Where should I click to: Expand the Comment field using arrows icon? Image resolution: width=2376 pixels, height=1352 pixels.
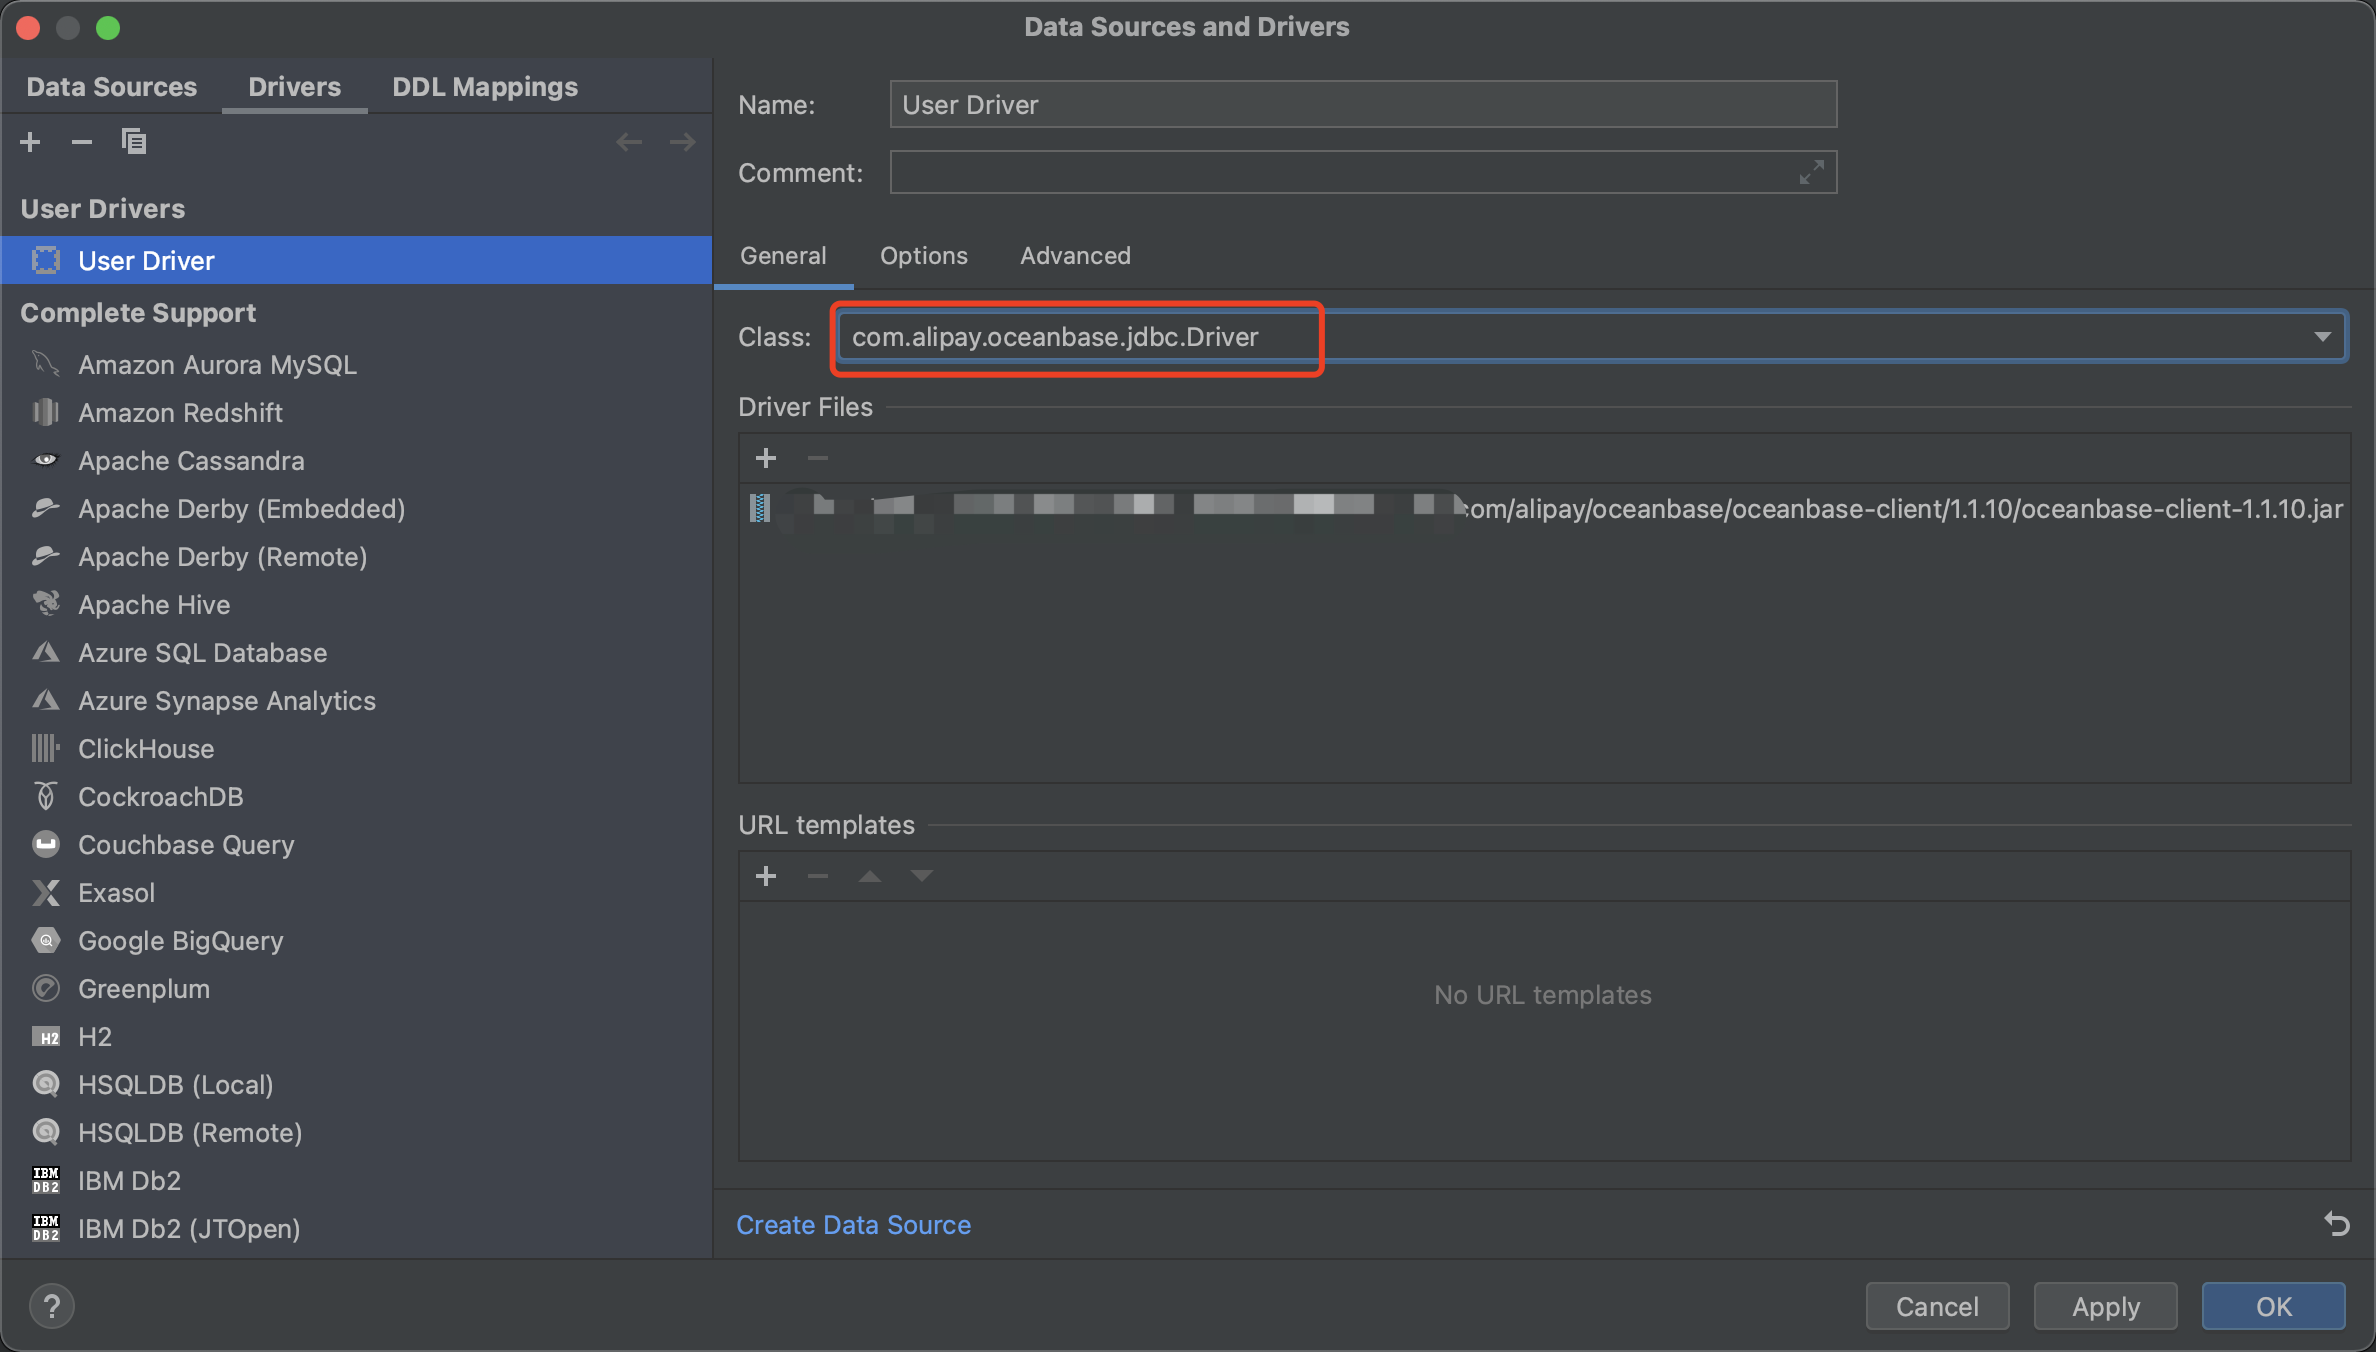click(1811, 173)
